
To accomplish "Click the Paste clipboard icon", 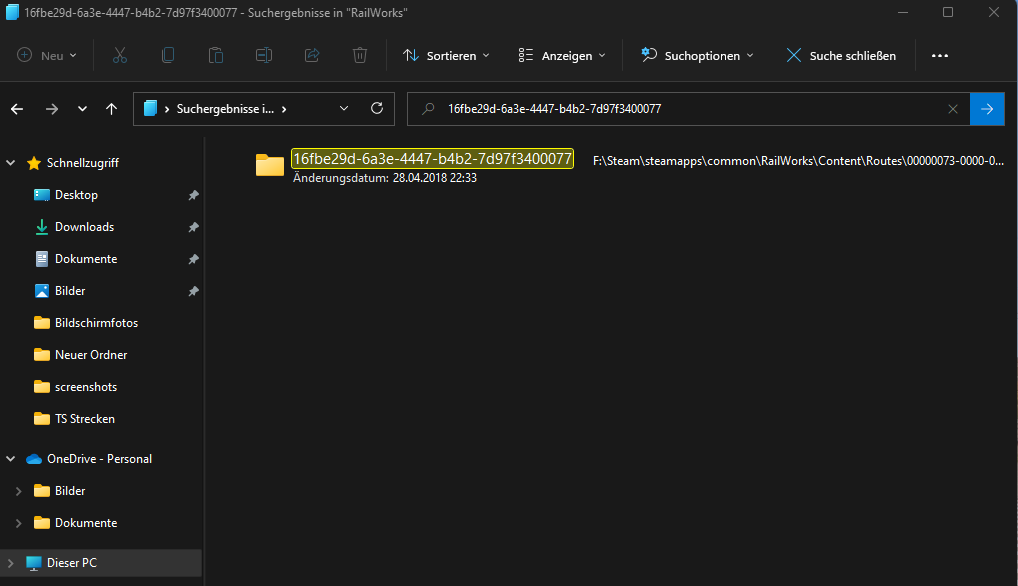I will [216, 55].
